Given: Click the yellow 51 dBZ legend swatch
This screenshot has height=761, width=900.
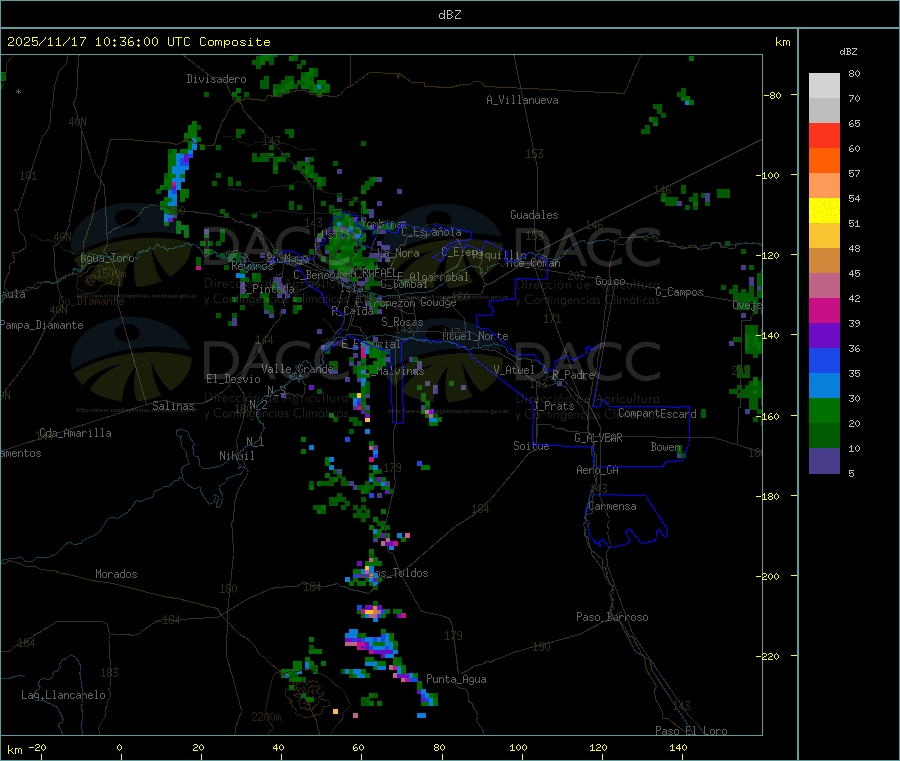Looking at the screenshot, I should pyautogui.click(x=824, y=211).
